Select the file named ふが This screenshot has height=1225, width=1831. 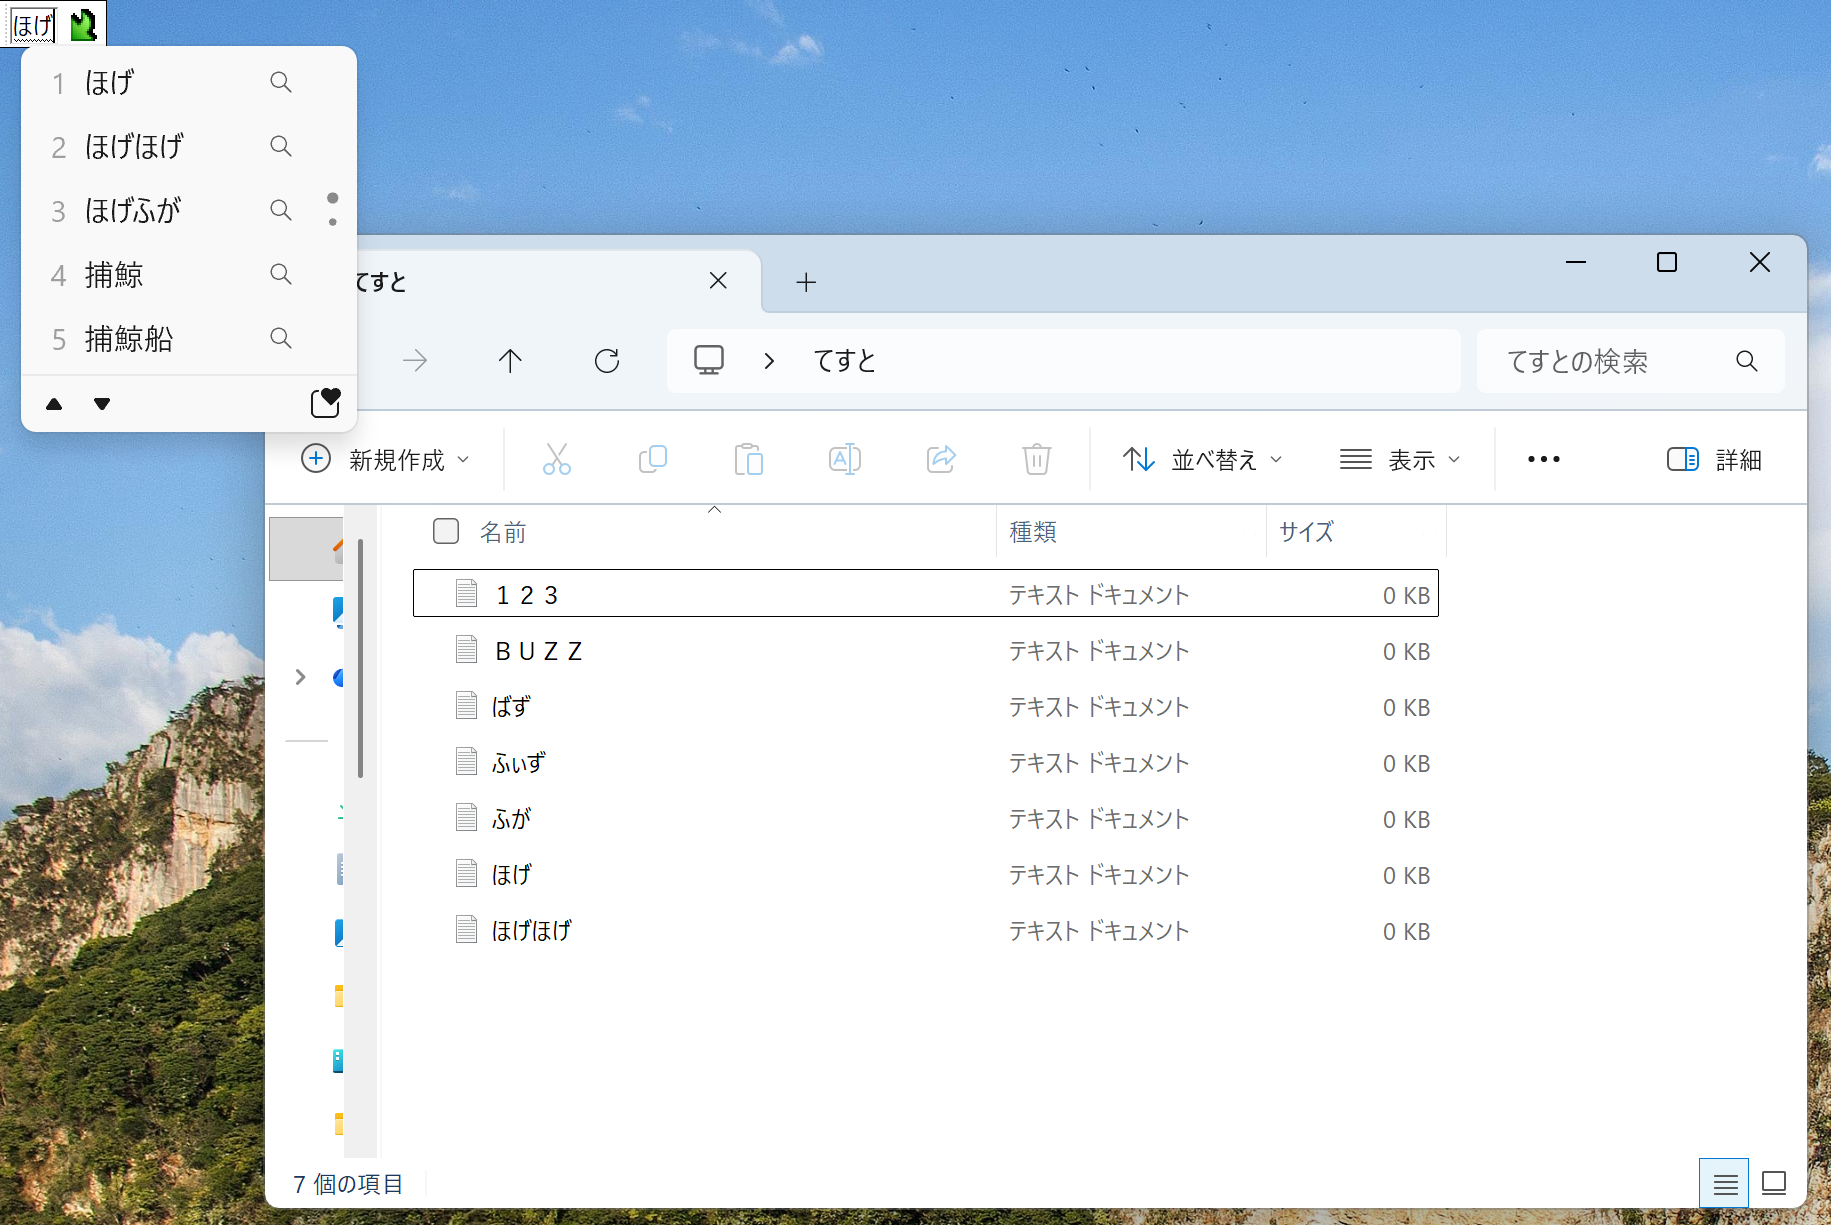tap(926, 818)
